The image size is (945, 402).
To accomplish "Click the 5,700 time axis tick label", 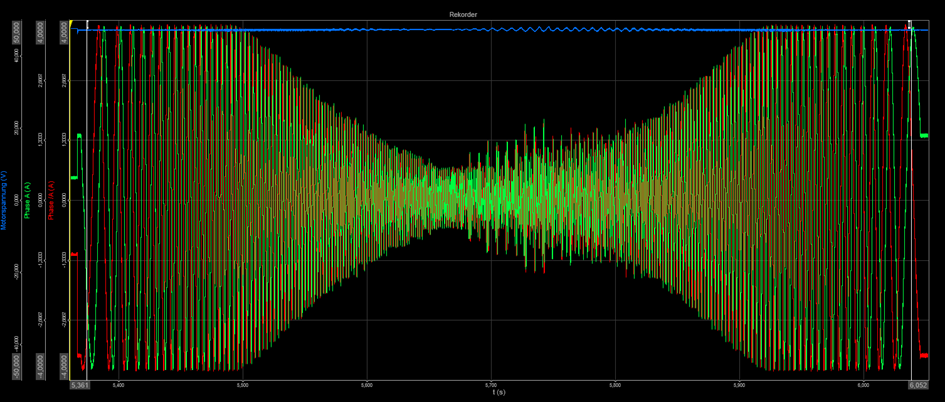I will (491, 384).
